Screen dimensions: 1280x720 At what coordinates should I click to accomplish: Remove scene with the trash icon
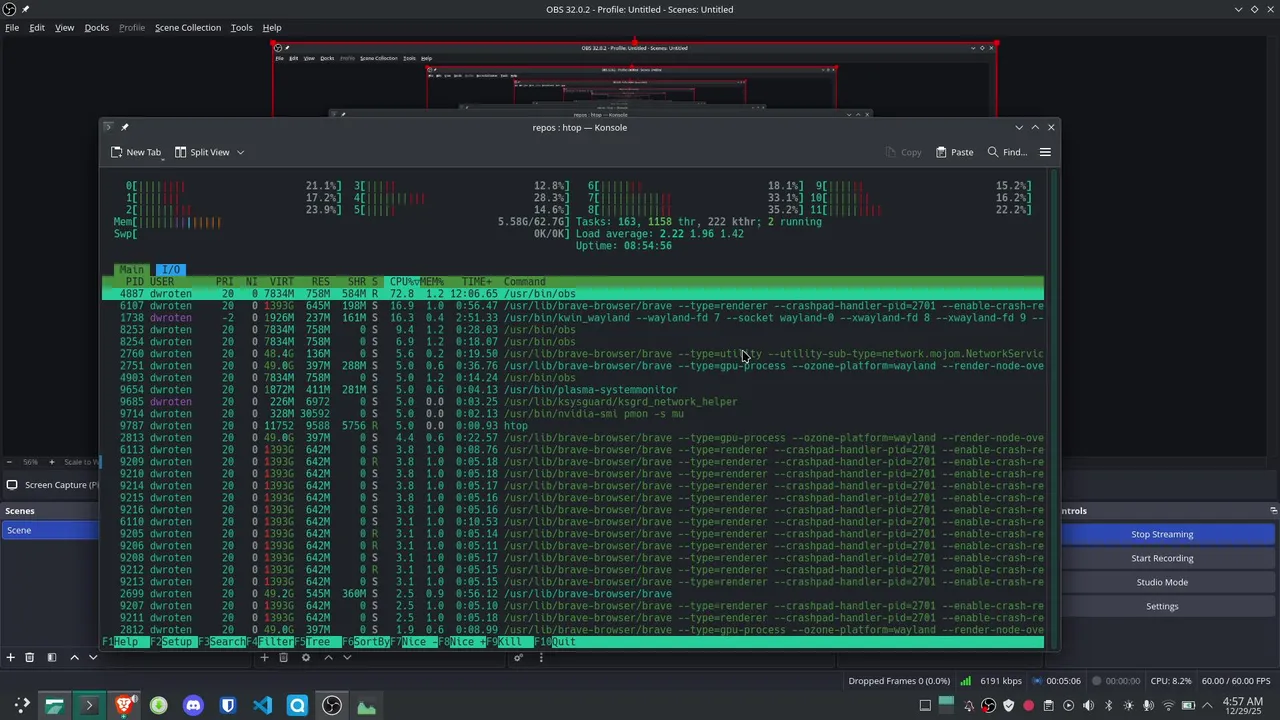tap(29, 657)
